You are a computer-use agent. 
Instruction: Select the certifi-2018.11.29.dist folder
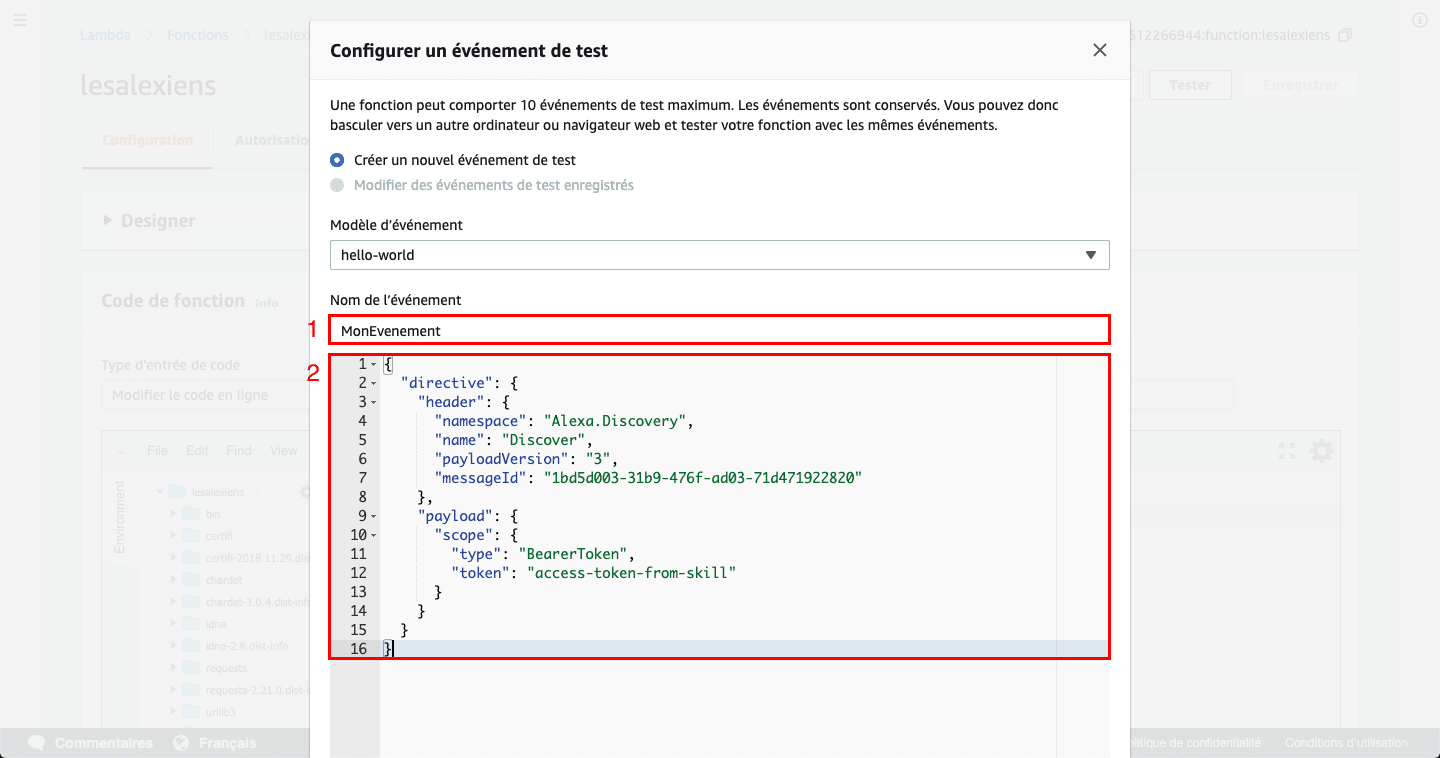click(258, 558)
